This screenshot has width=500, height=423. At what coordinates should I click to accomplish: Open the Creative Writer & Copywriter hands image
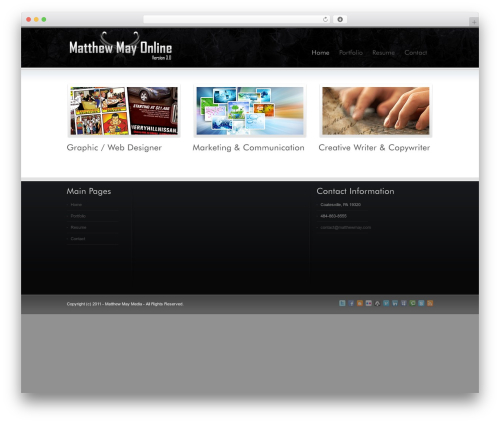[x=376, y=111]
